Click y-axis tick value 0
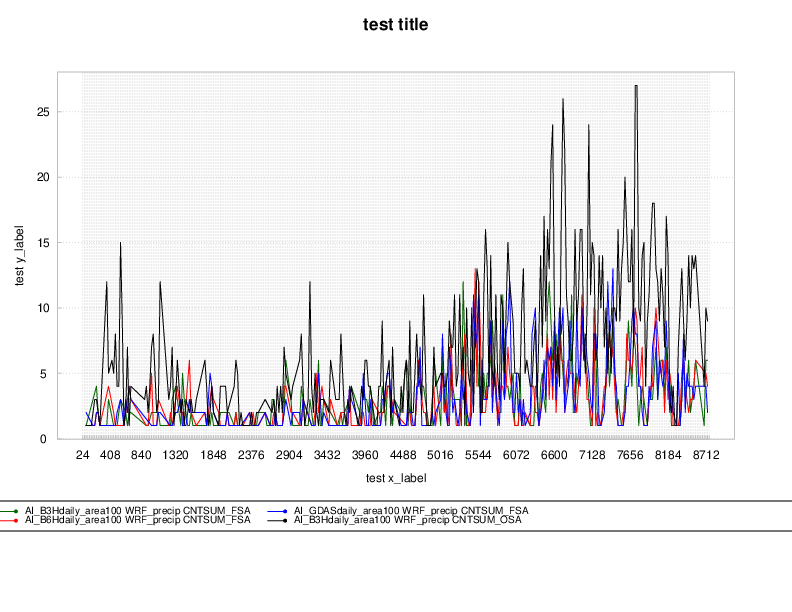Screen dimensions: 792x612 (x=44, y=439)
